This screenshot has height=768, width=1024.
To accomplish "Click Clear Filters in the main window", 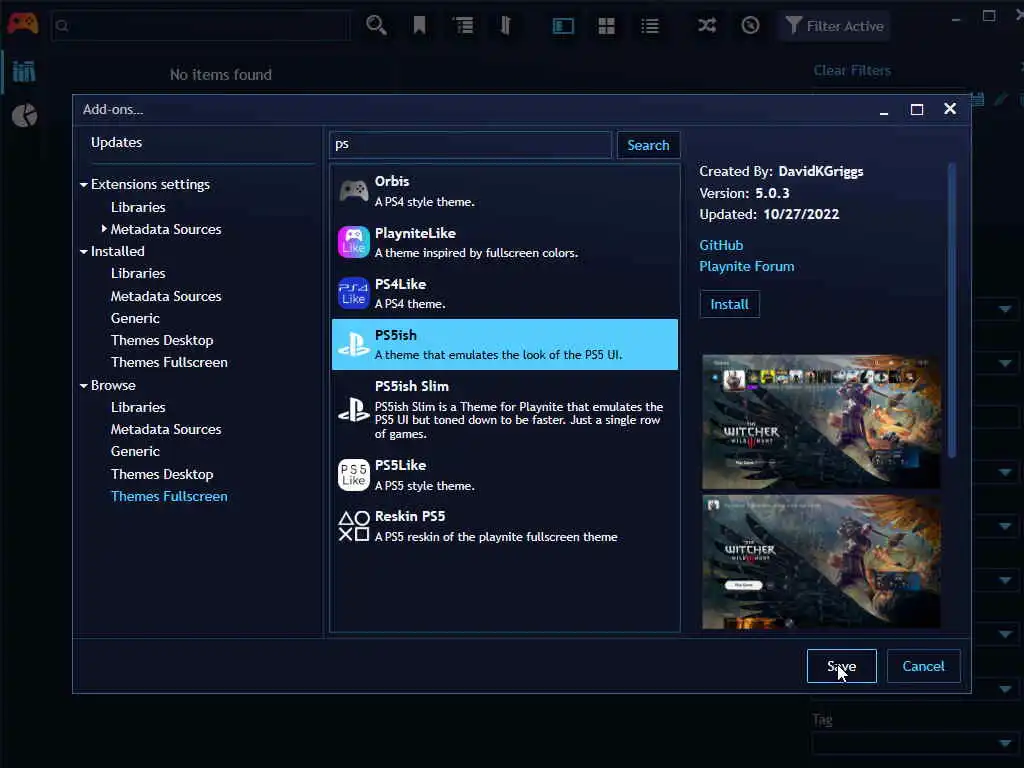I will [x=852, y=71].
